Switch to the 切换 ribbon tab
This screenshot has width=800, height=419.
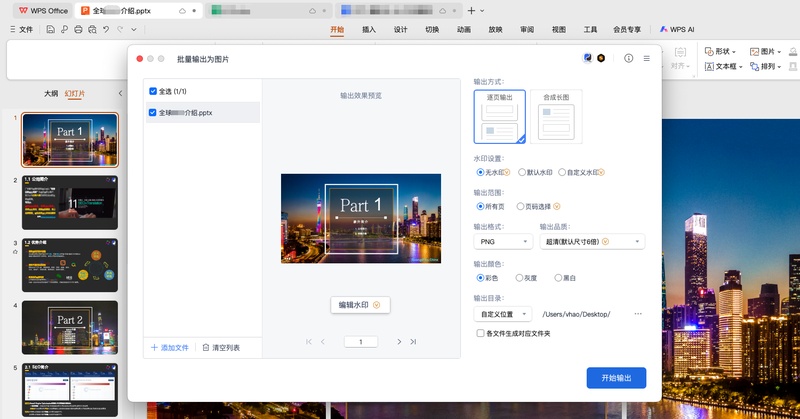tap(432, 30)
